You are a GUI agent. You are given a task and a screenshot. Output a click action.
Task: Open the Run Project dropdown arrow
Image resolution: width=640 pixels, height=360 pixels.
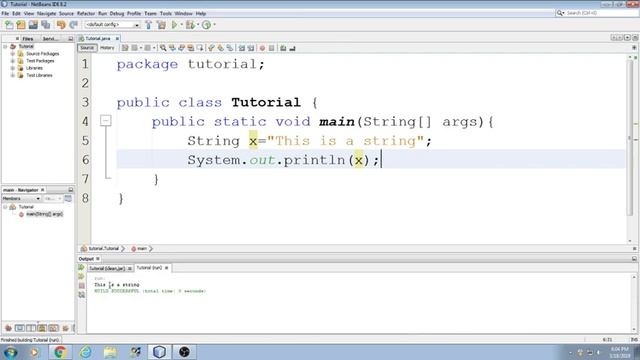pos(181,25)
